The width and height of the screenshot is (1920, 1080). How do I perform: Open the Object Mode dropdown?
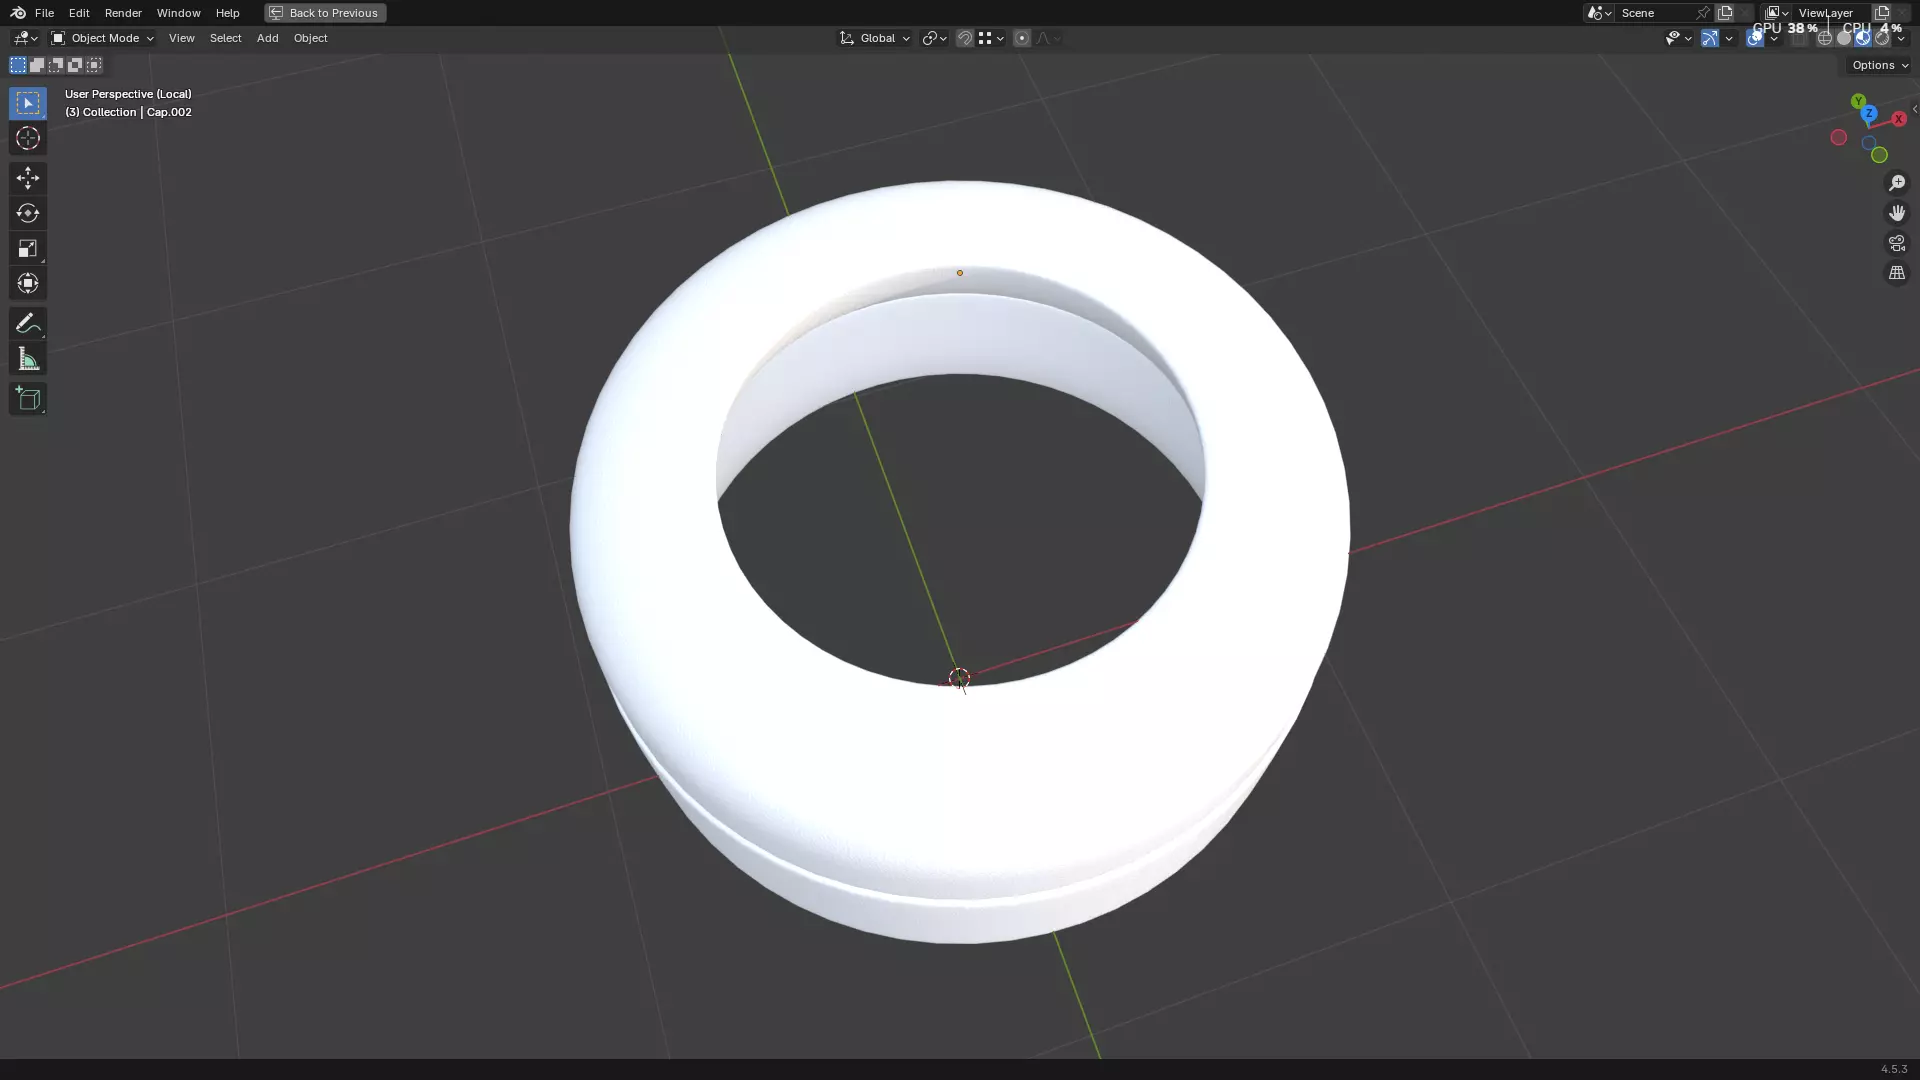coord(103,38)
